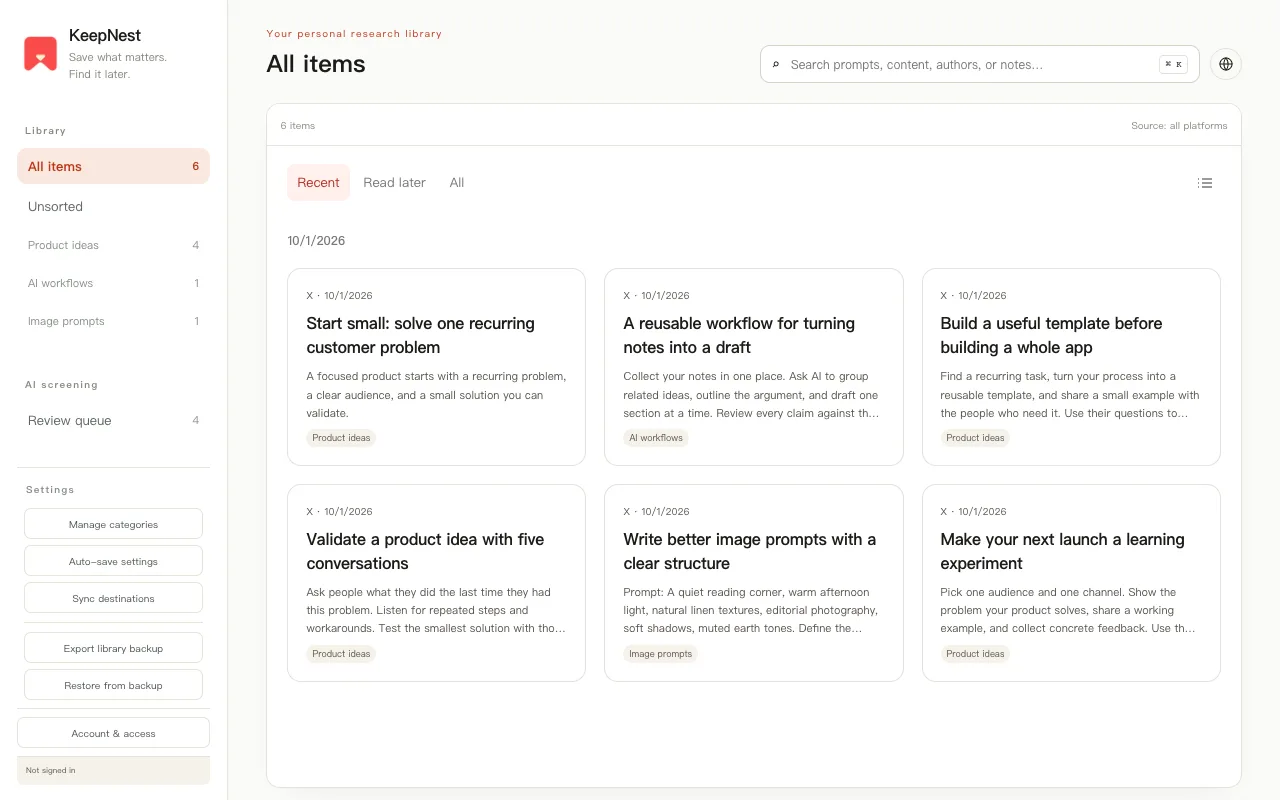Click the ⌘K shortcut badge
This screenshot has width=1280, height=800.
tap(1173, 64)
